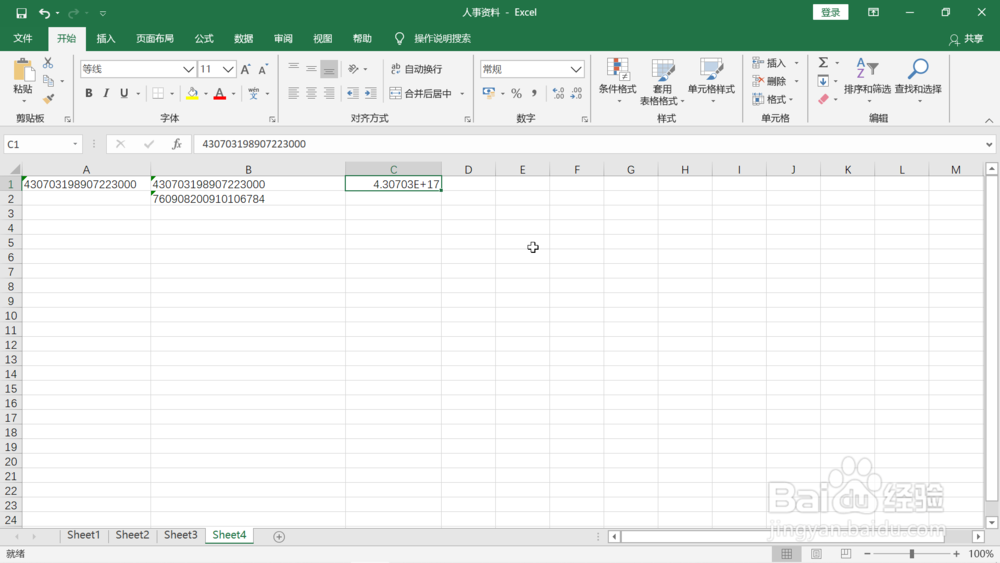The image size is (1000, 563).
Task: Activate the Format Painter brush
Action: (48, 99)
